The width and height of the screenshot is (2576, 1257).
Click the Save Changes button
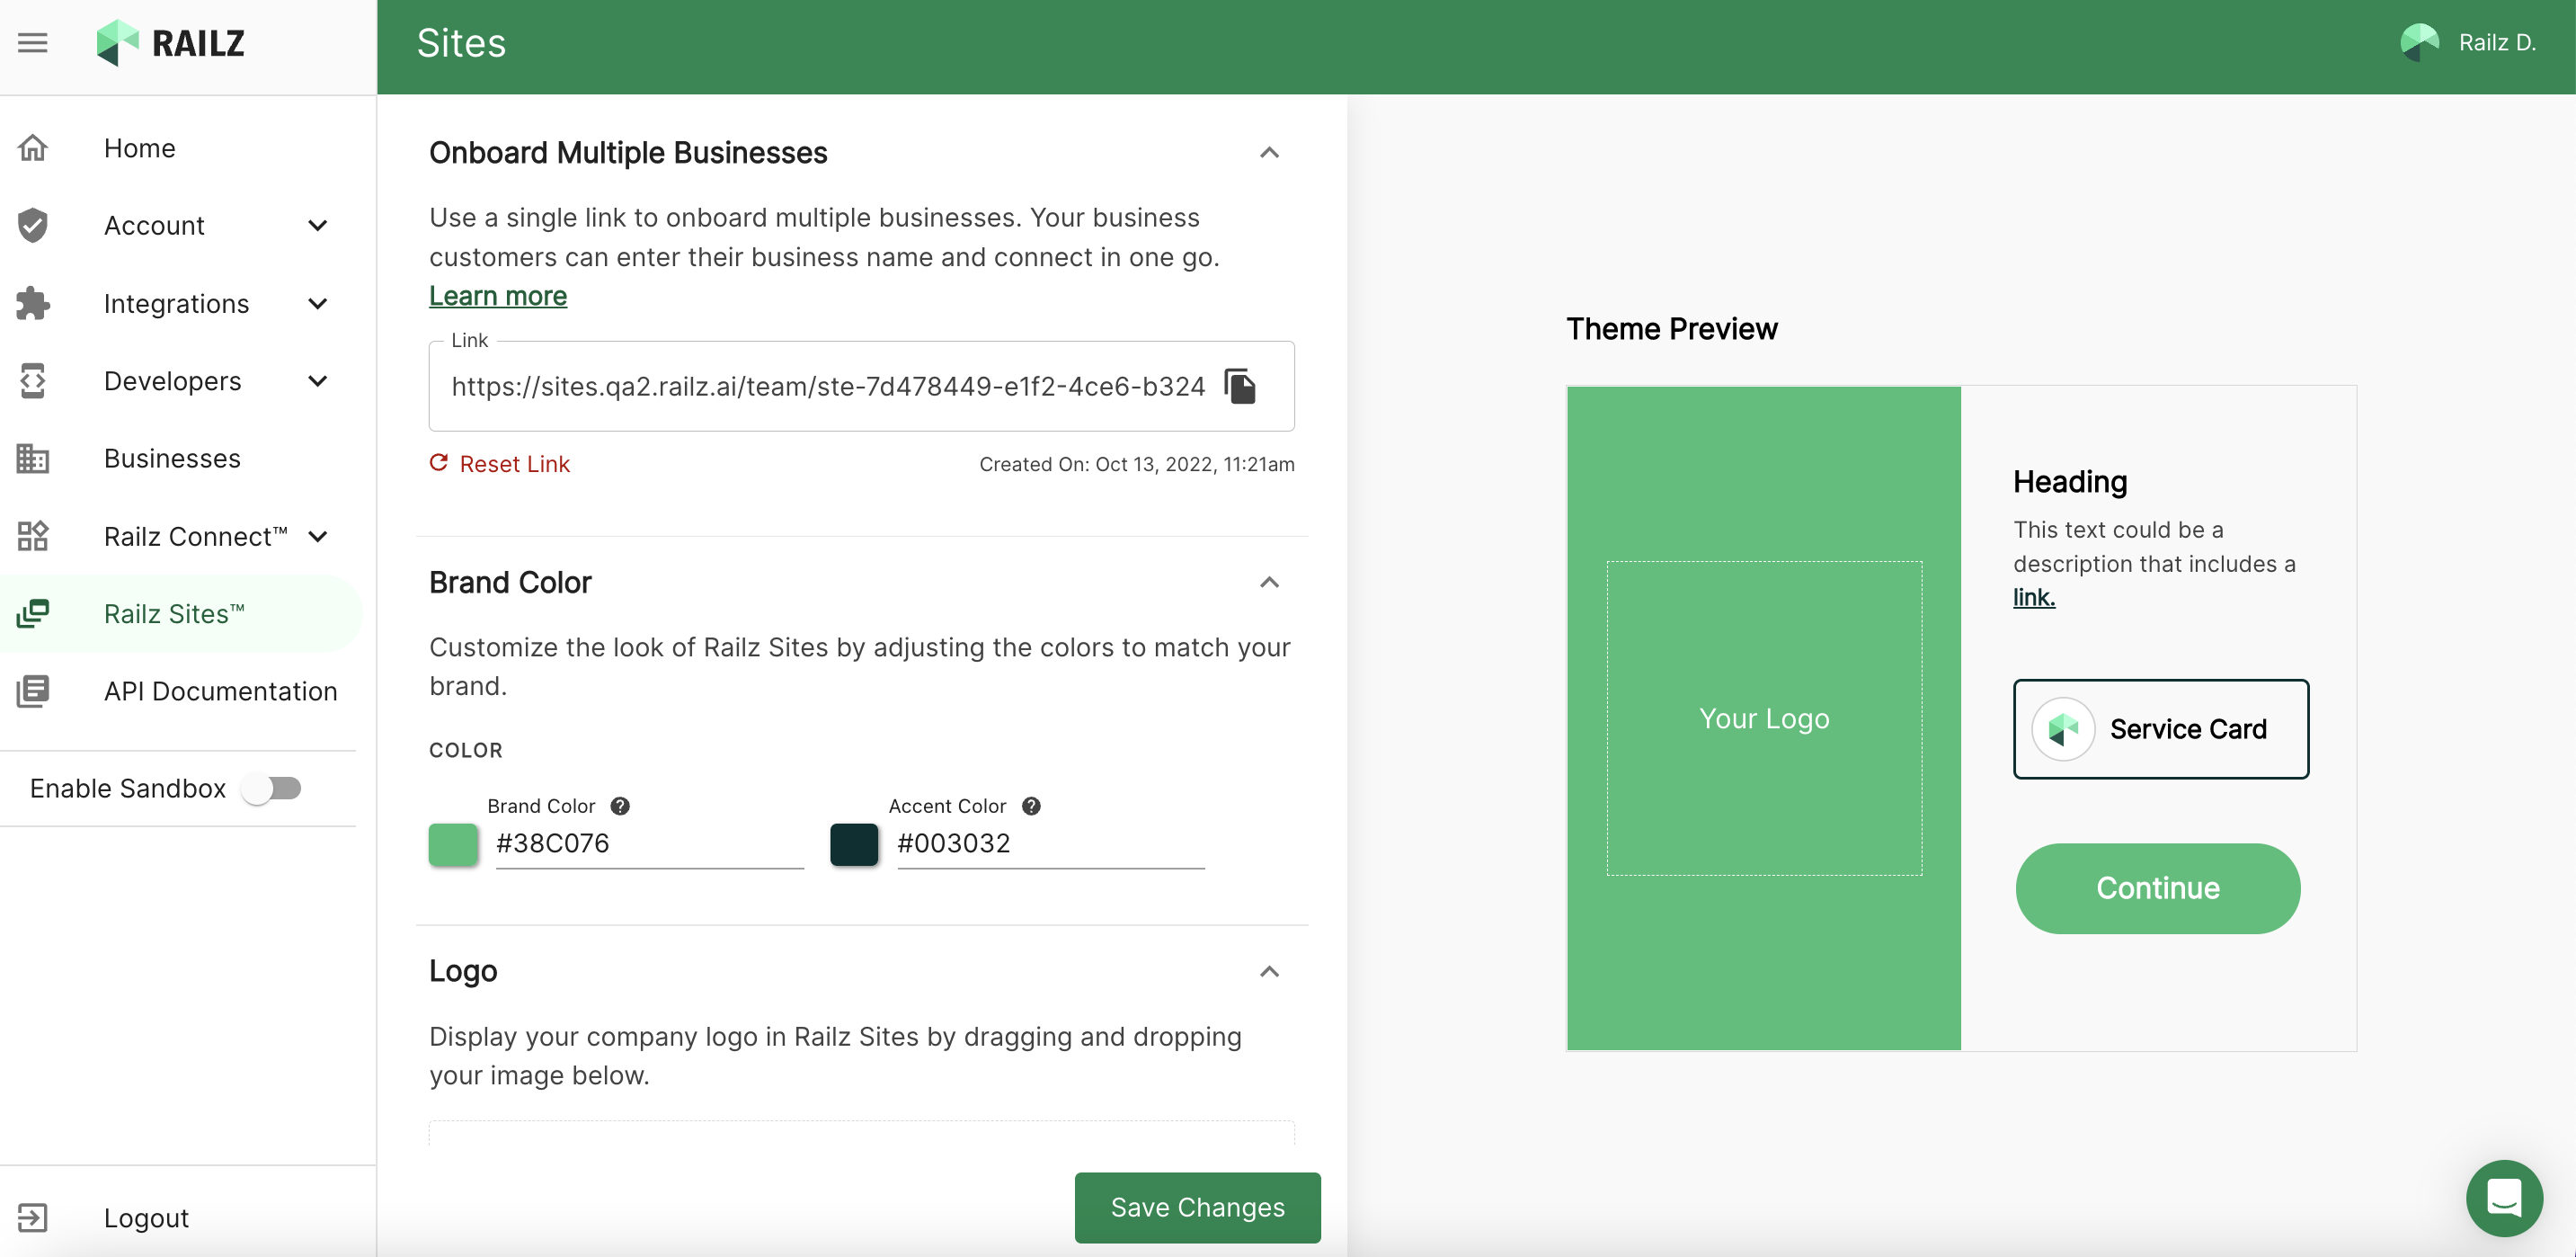click(x=1197, y=1207)
